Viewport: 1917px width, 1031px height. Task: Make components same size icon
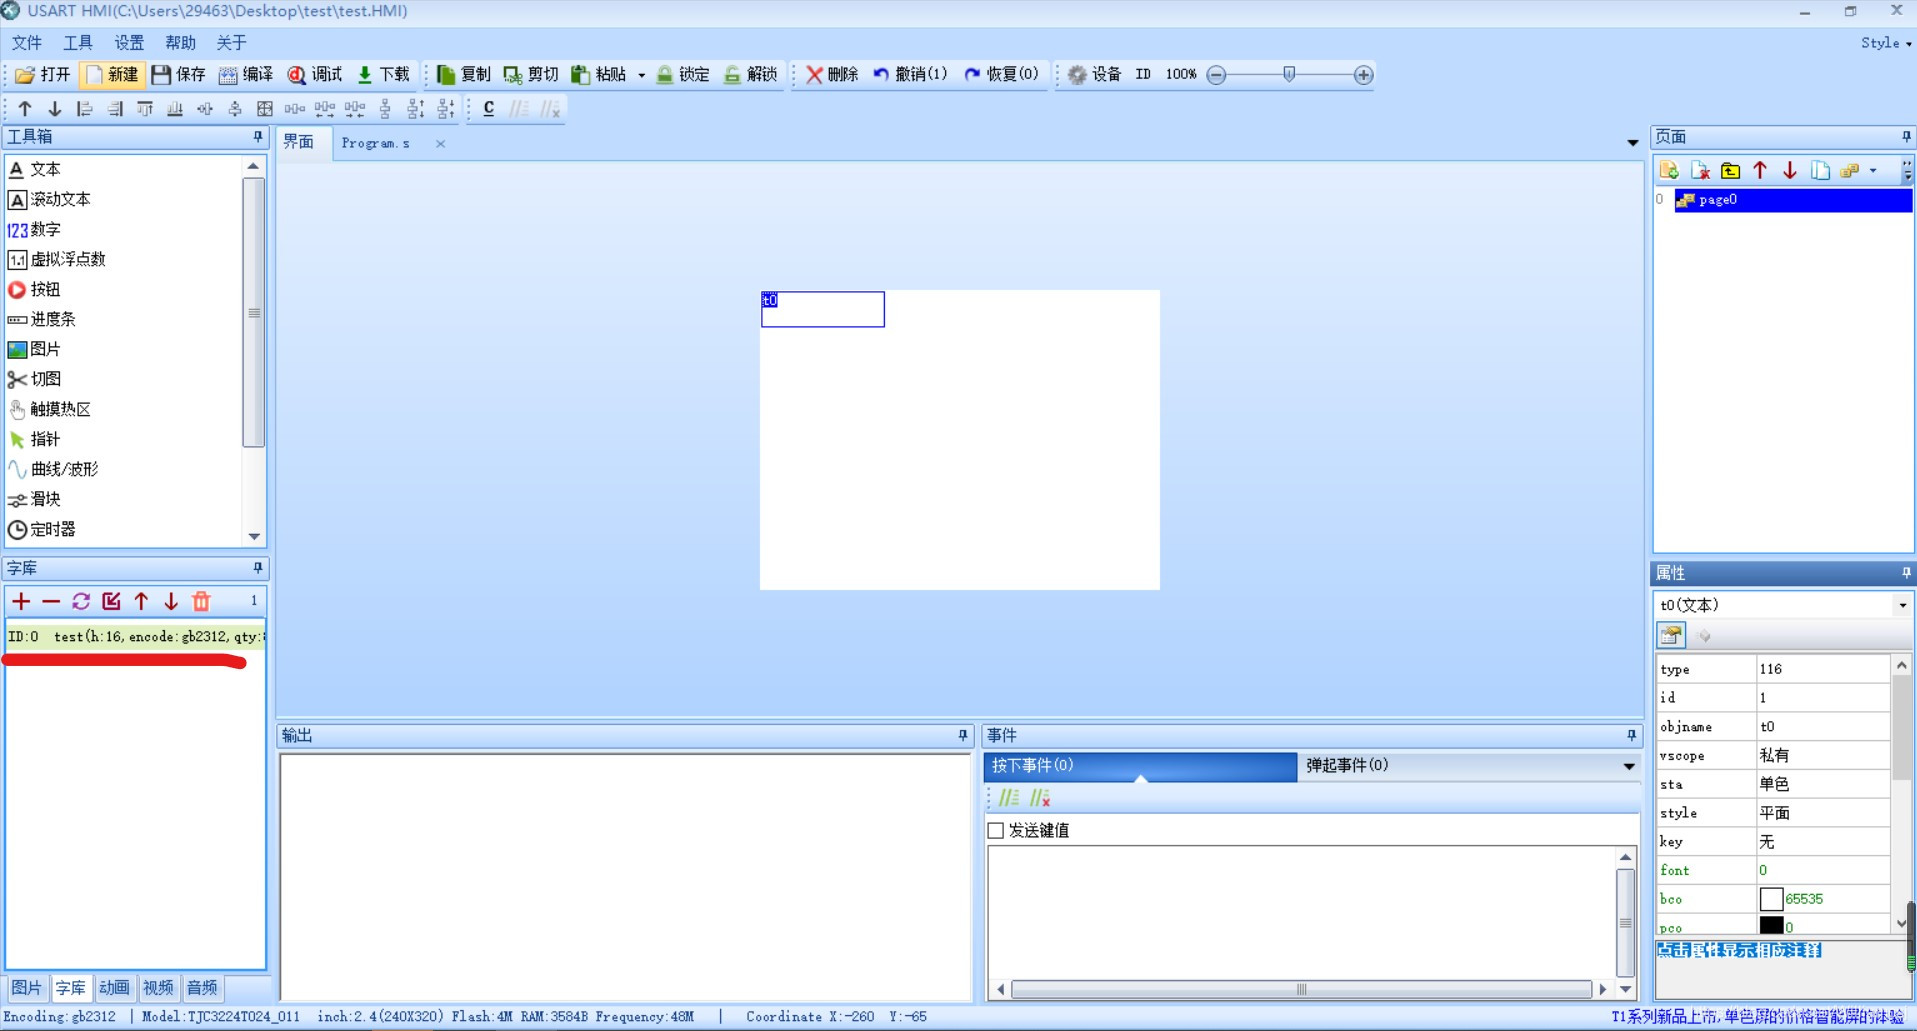click(265, 109)
